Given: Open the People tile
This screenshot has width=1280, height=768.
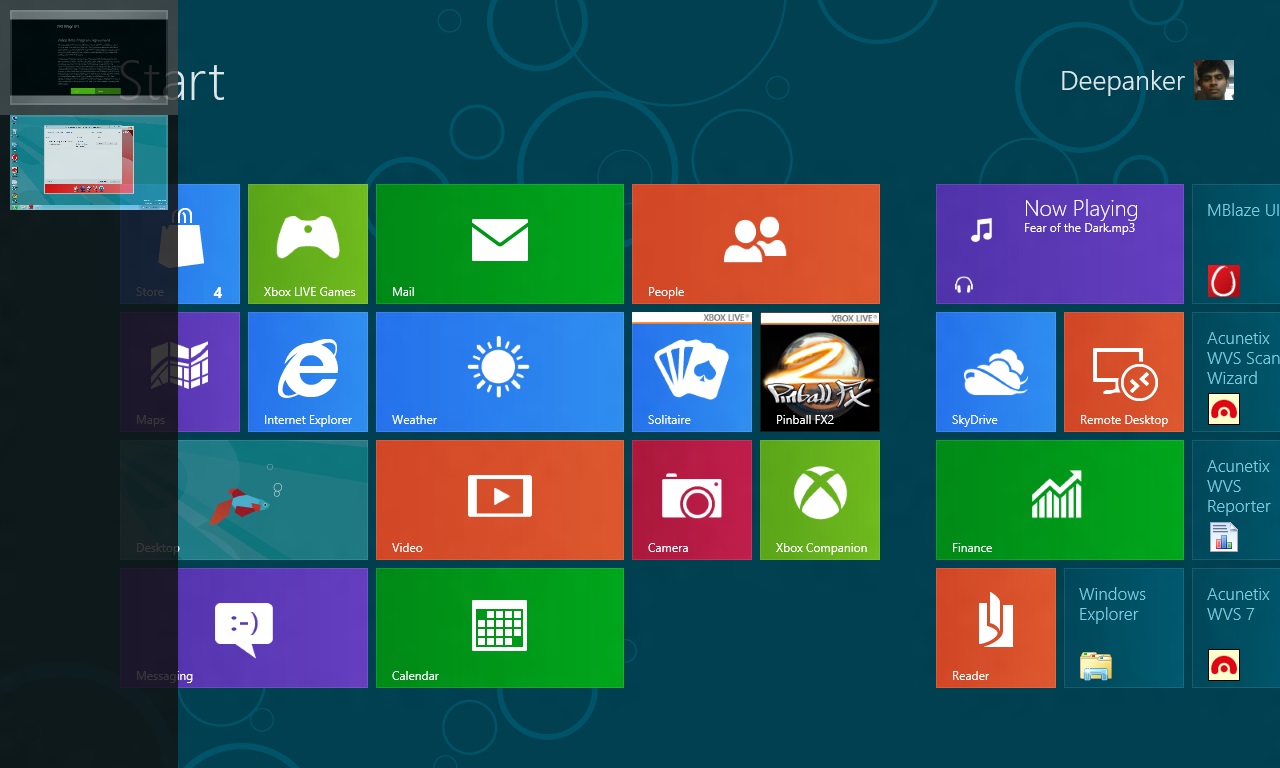Looking at the screenshot, I should 756,244.
